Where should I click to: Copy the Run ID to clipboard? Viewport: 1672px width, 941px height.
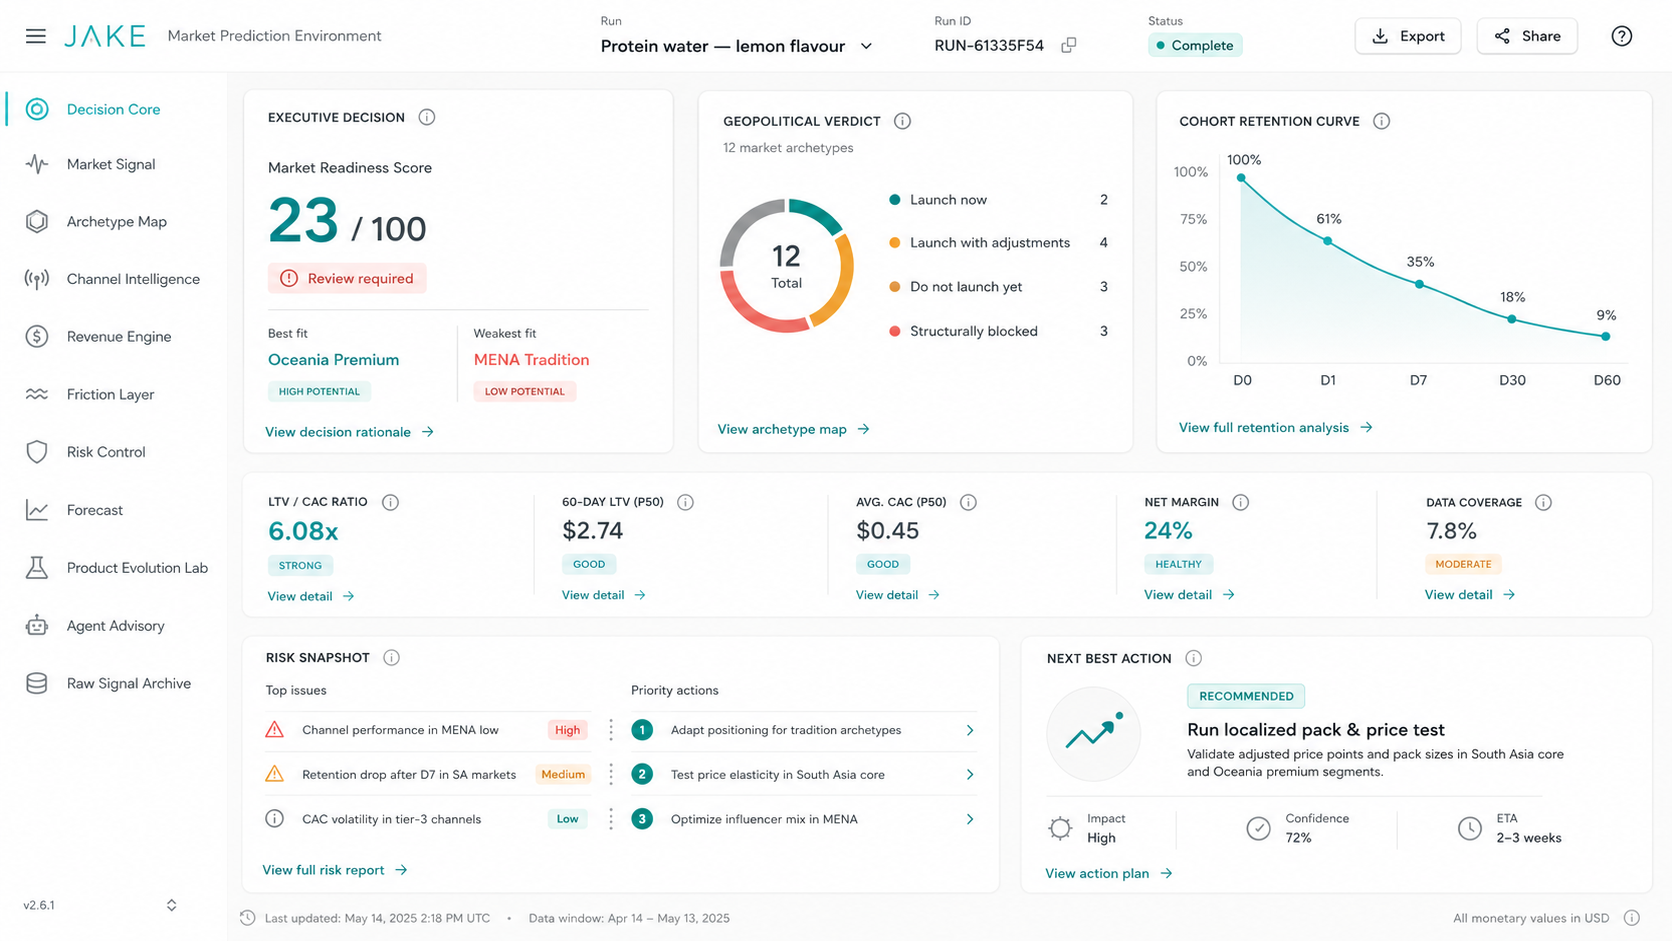(1069, 45)
